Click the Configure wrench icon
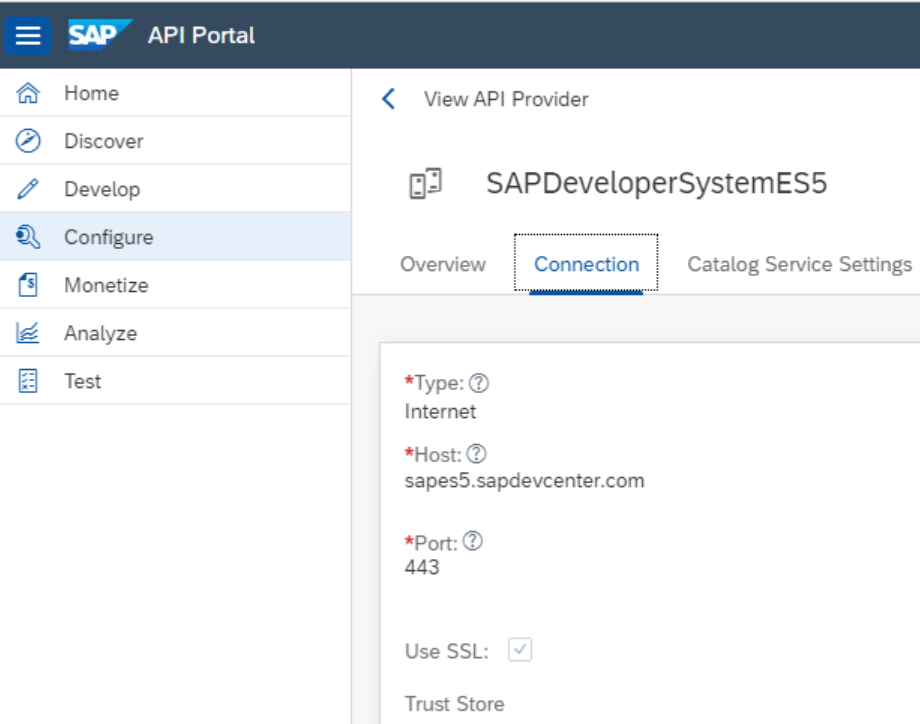This screenshot has width=920, height=724. pos(29,238)
